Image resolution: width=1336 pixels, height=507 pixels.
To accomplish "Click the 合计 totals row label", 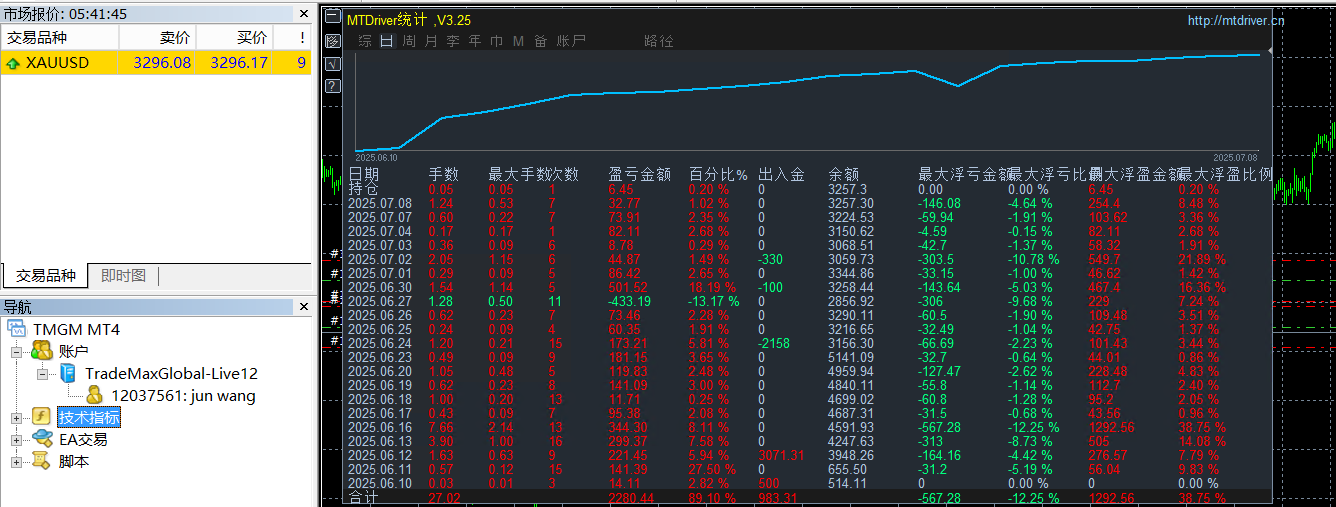I will 362,497.
